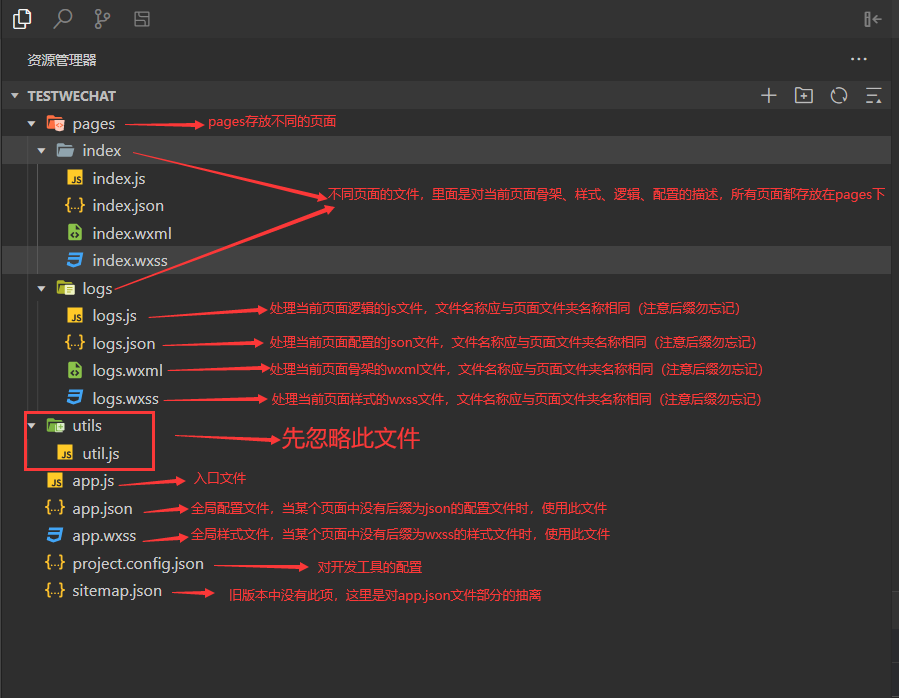Open the index.wxml file

pyautogui.click(x=132, y=233)
